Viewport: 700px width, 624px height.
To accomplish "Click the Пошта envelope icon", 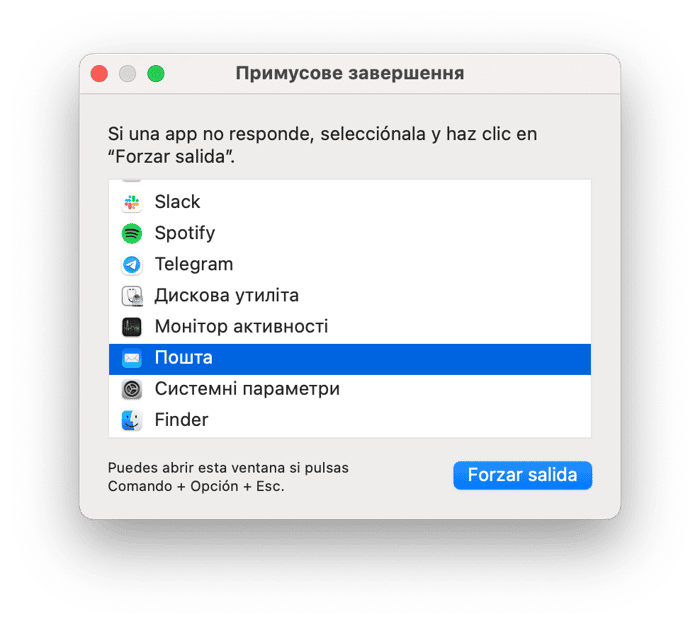I will pyautogui.click(x=132, y=358).
